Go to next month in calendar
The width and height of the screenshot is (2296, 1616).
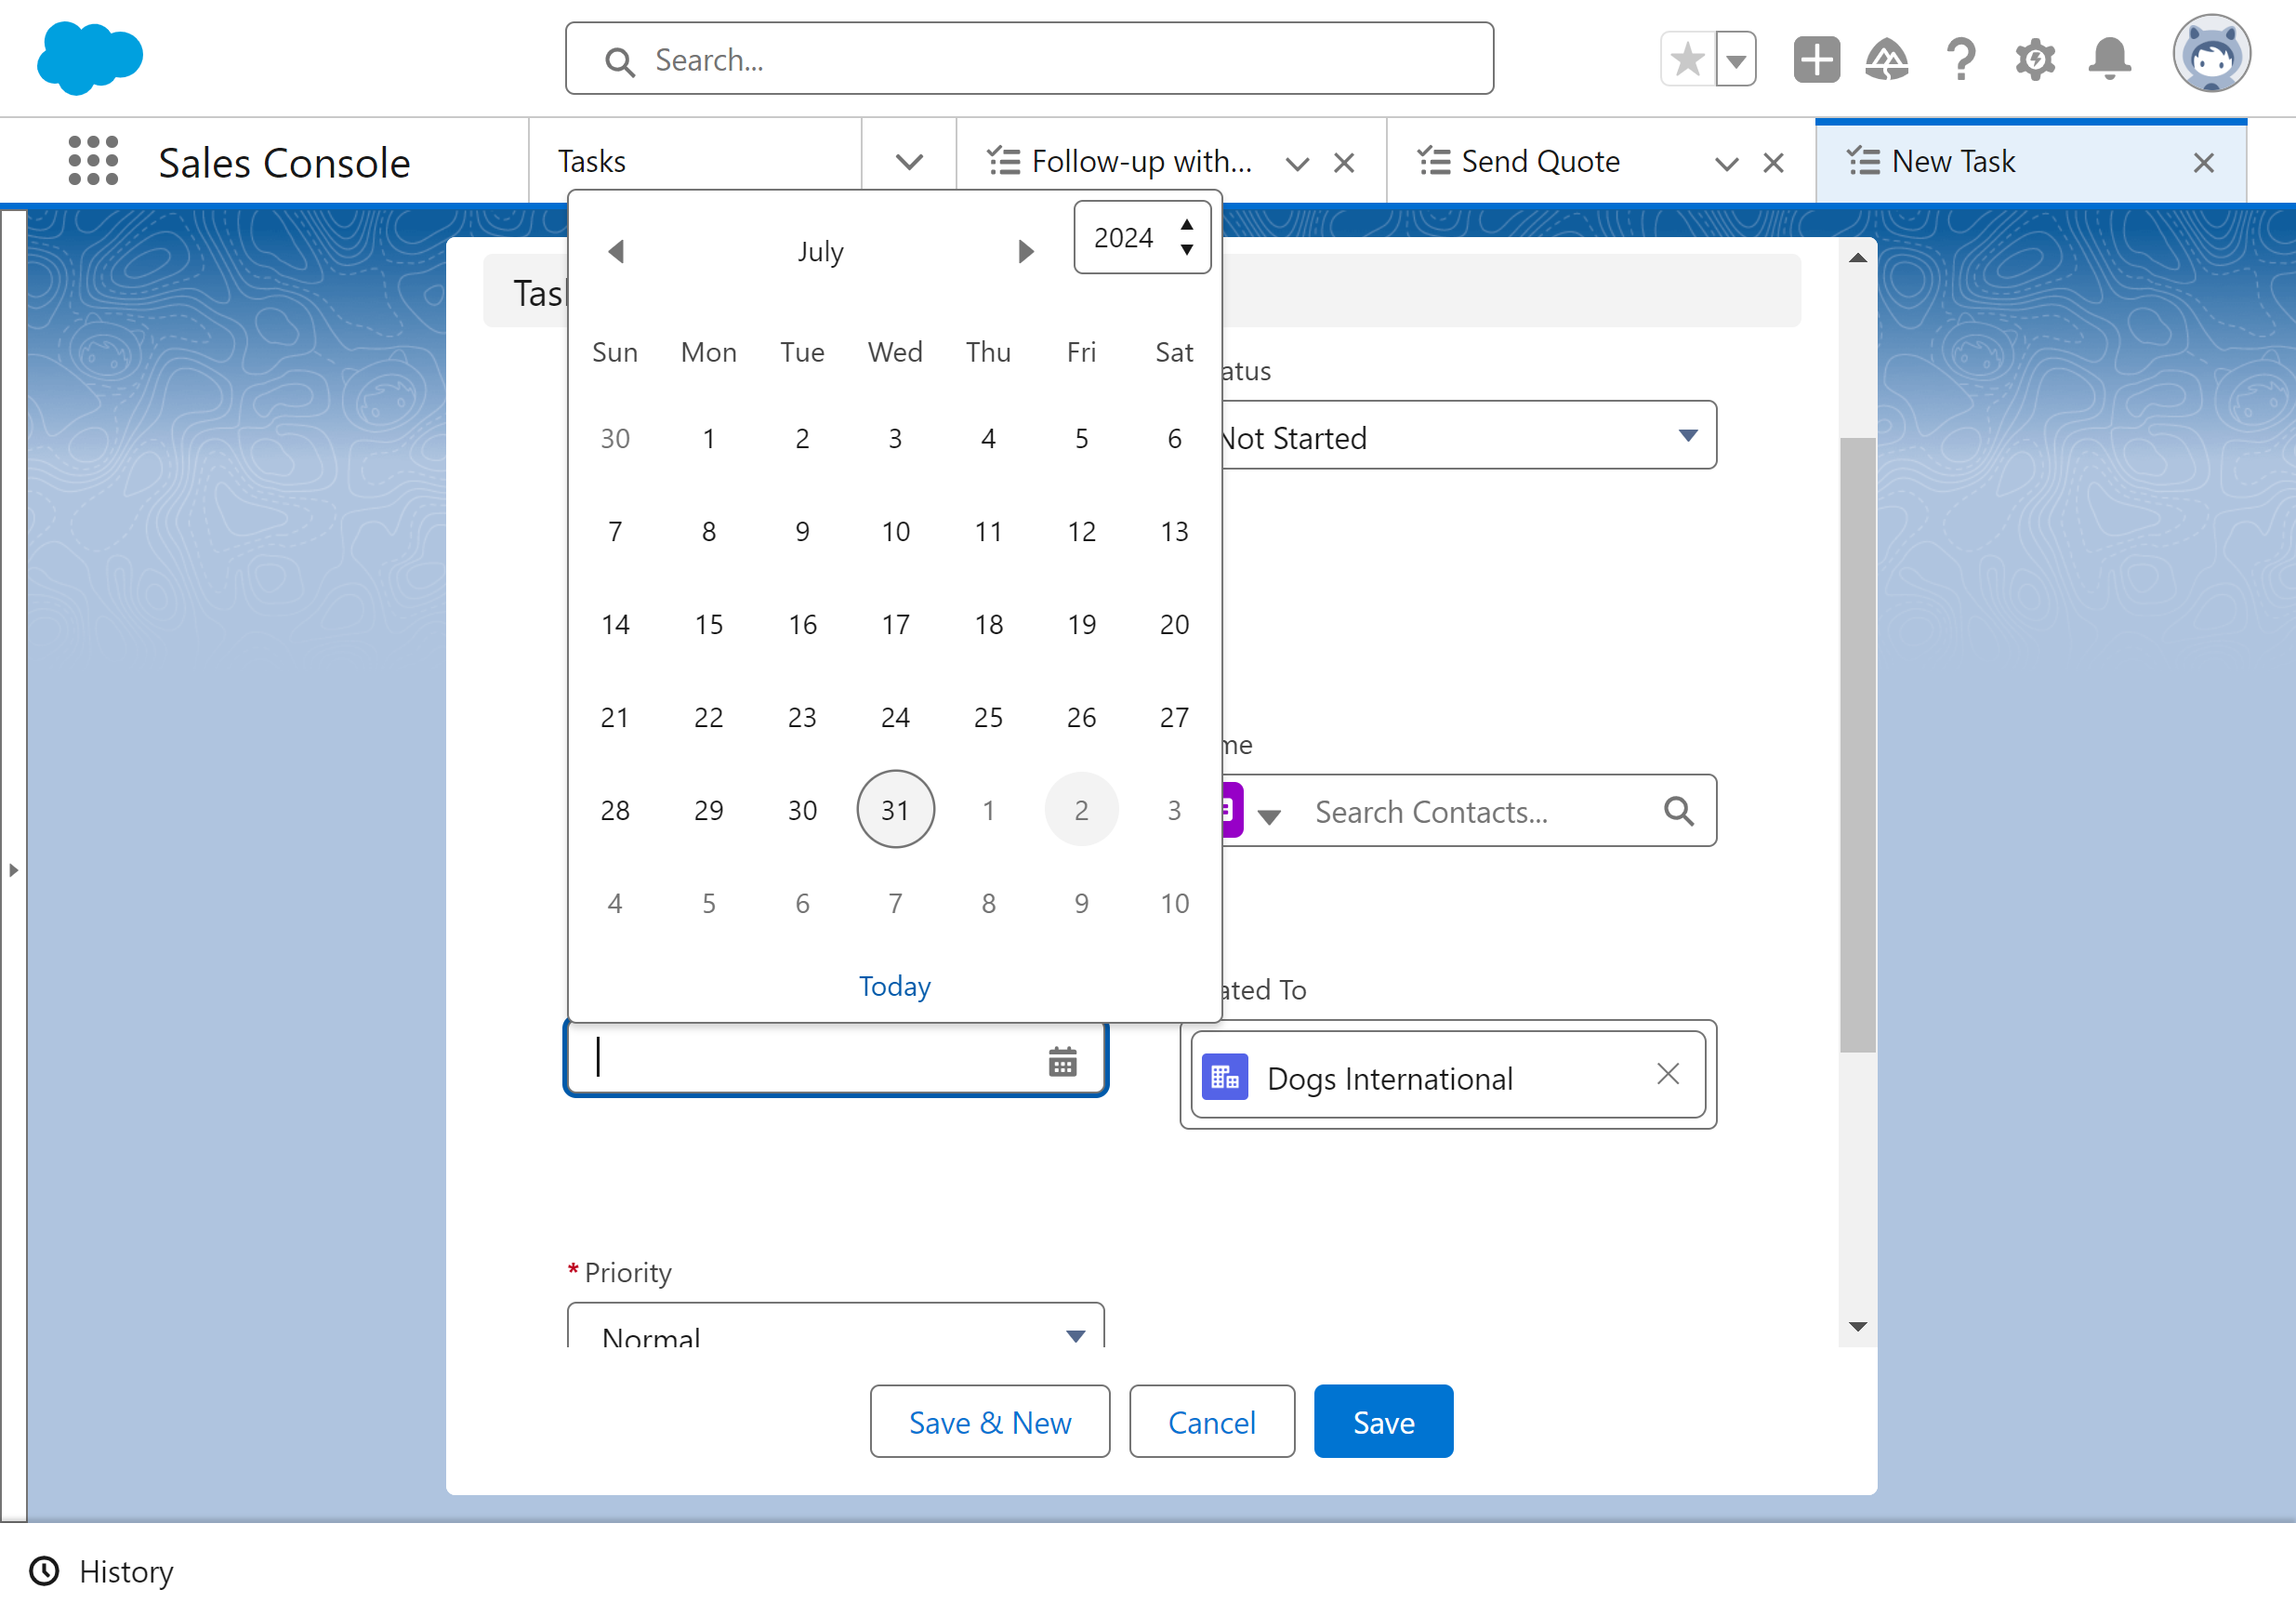tap(1025, 251)
